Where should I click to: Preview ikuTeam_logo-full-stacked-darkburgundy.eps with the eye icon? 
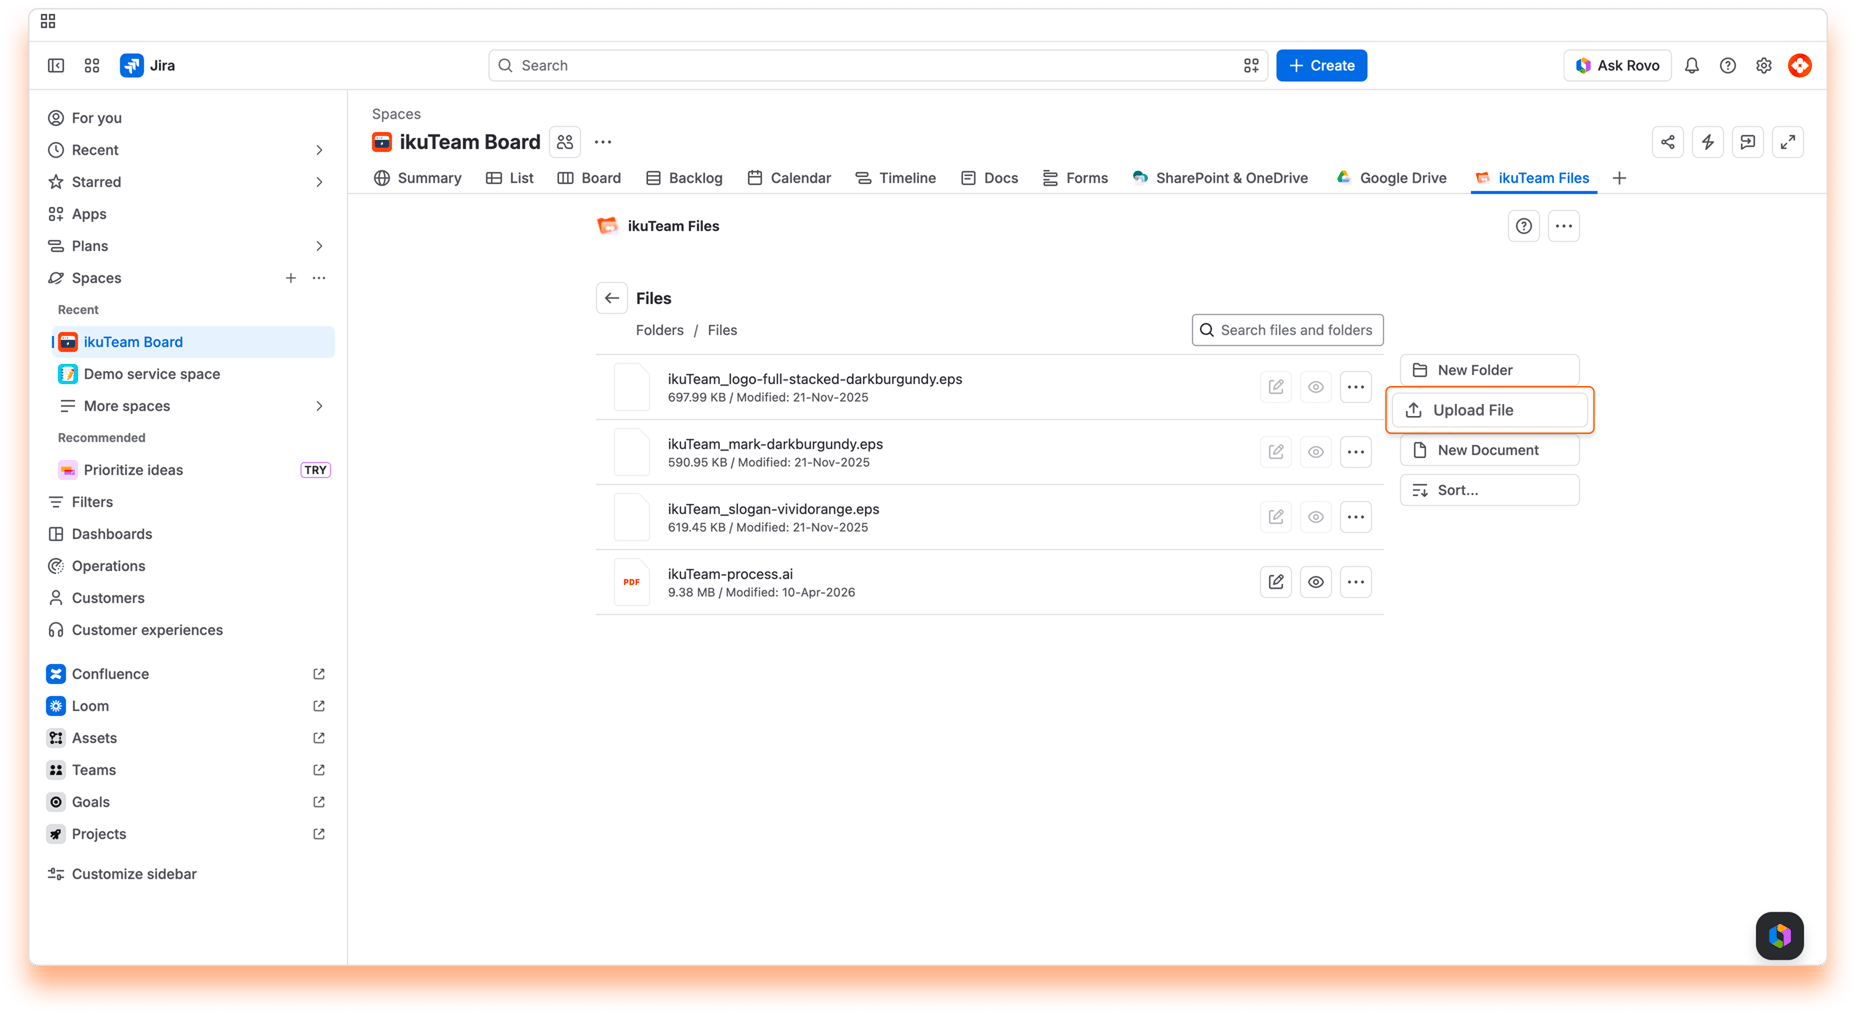click(x=1316, y=387)
